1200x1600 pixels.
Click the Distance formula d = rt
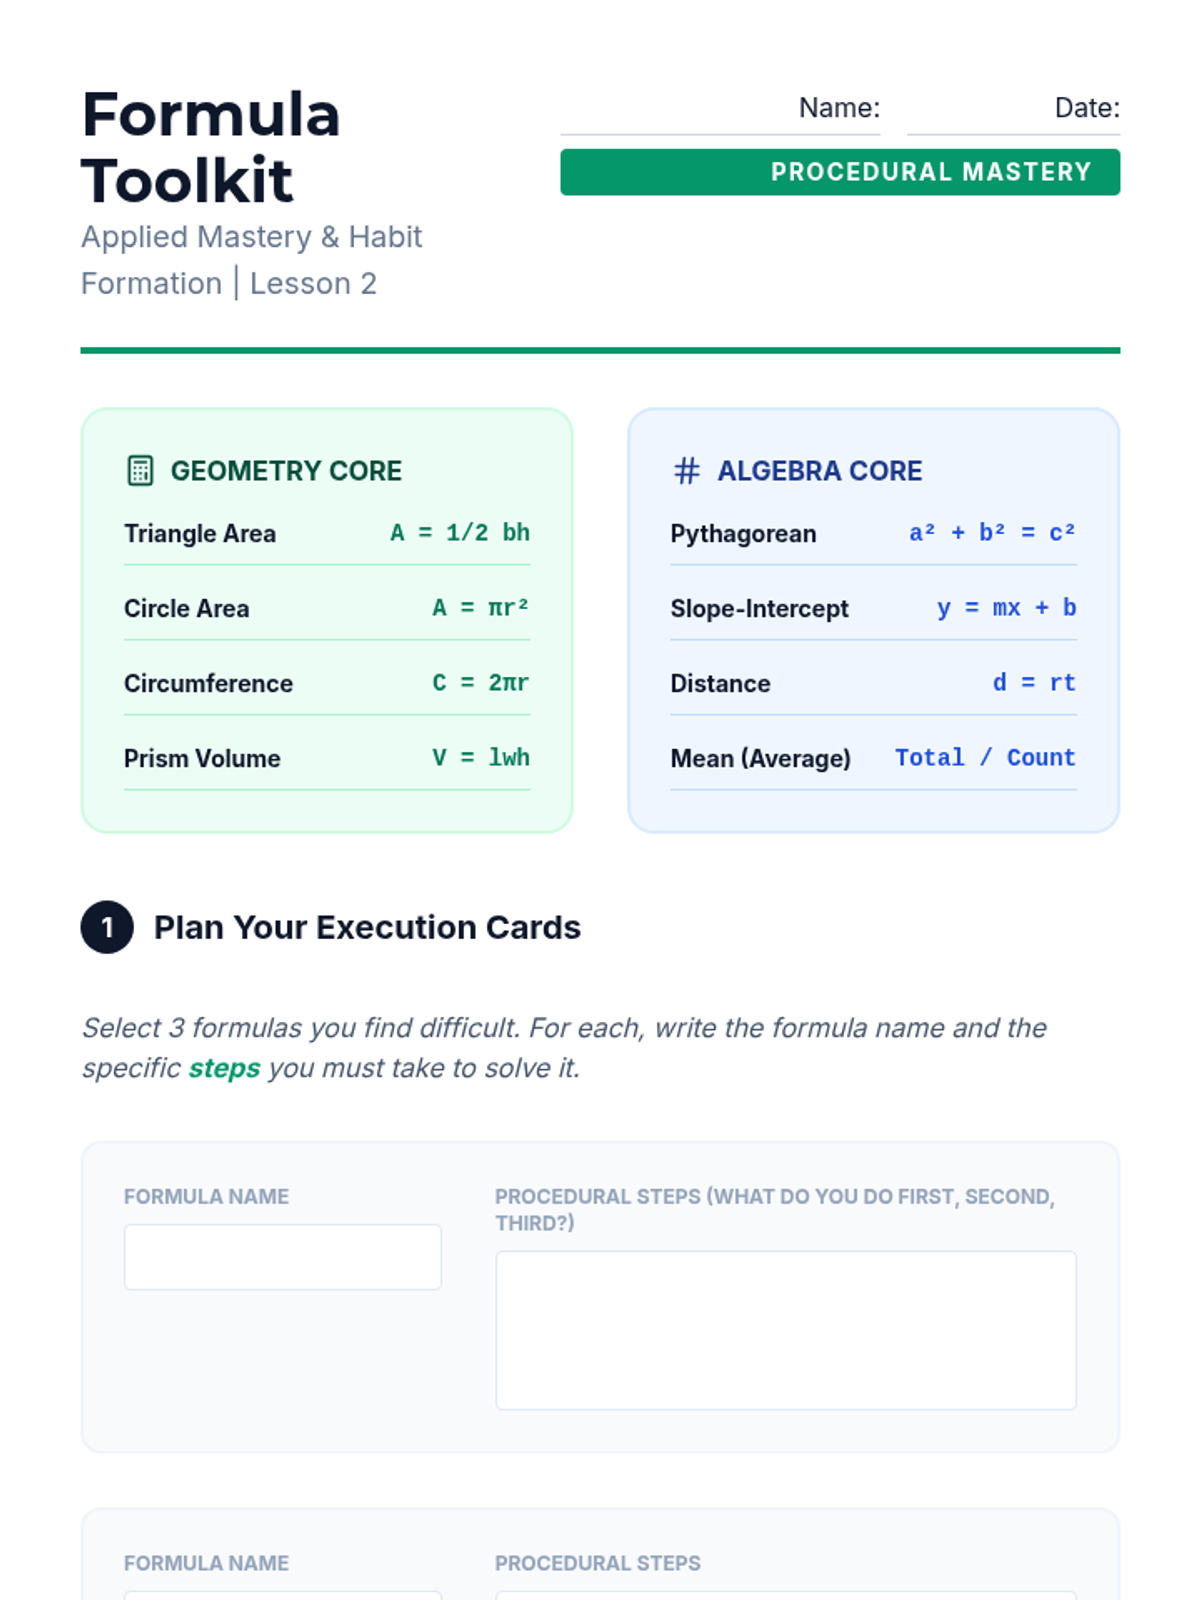[1033, 683]
